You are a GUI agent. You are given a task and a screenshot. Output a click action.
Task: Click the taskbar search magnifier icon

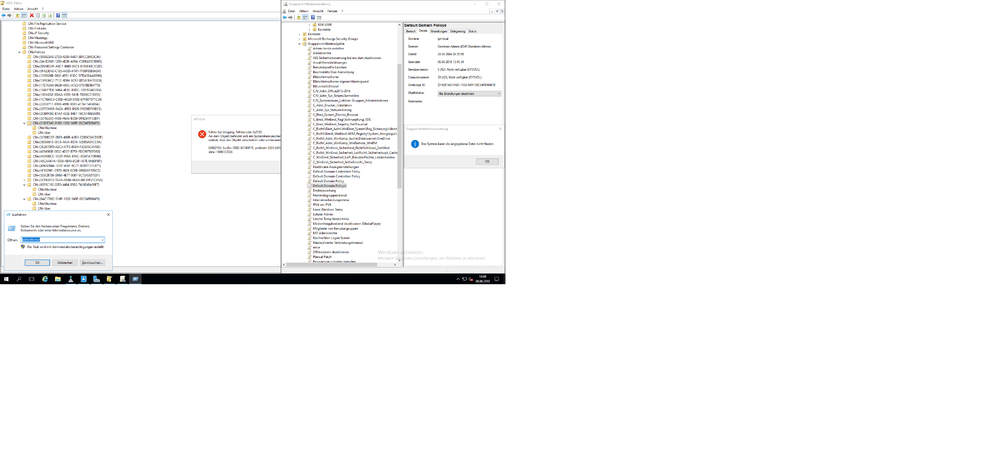(x=20, y=279)
